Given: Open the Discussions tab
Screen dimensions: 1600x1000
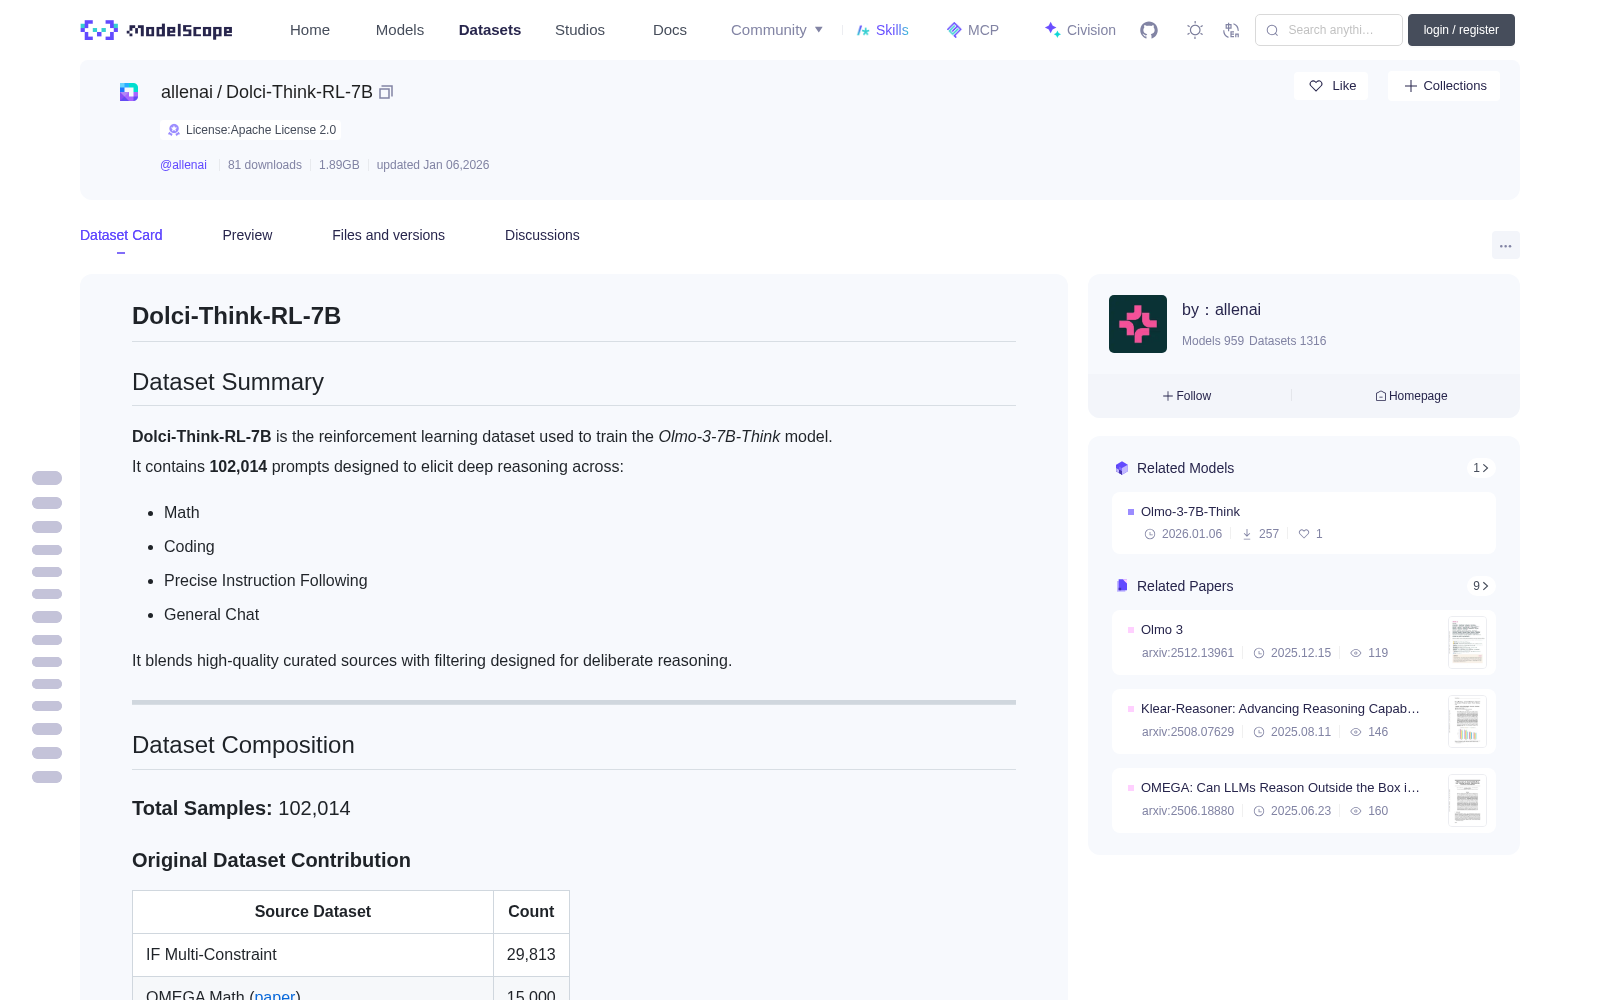Looking at the screenshot, I should point(542,235).
